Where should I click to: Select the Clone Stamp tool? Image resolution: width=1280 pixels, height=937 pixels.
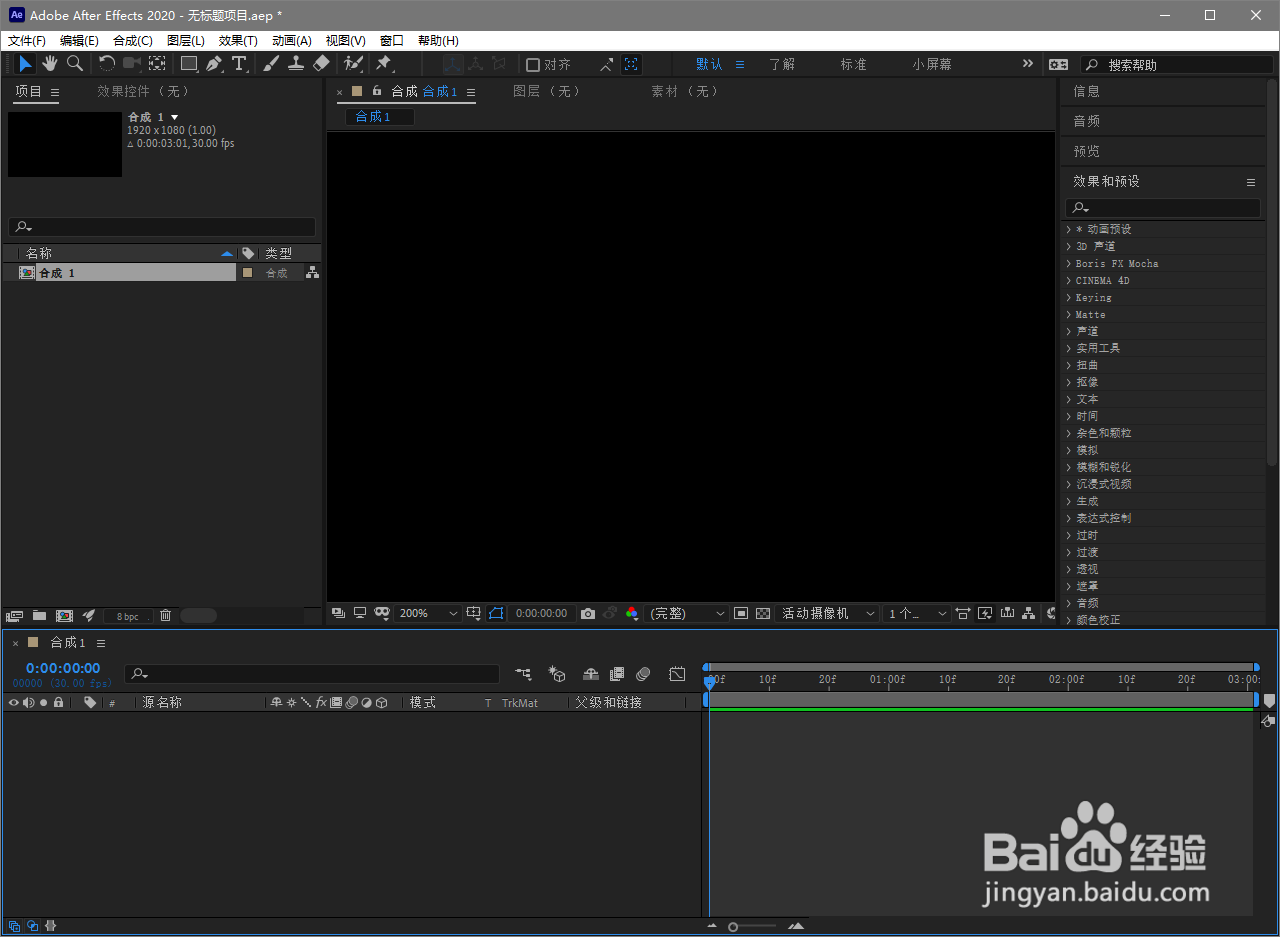[x=296, y=64]
